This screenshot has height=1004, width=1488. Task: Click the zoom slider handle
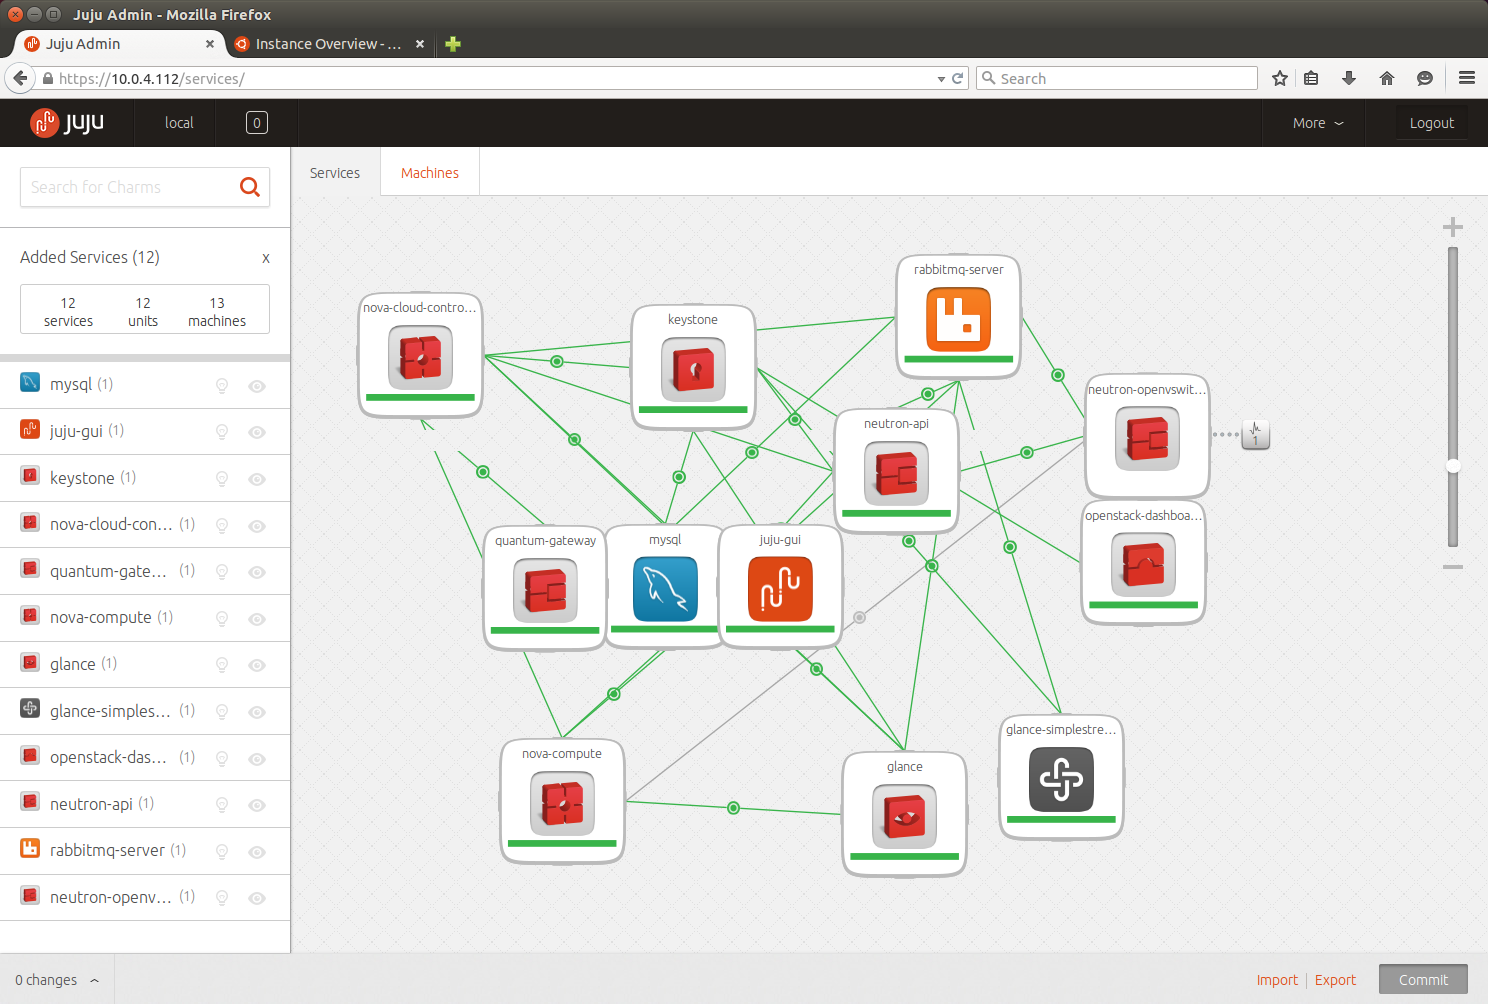[1453, 466]
